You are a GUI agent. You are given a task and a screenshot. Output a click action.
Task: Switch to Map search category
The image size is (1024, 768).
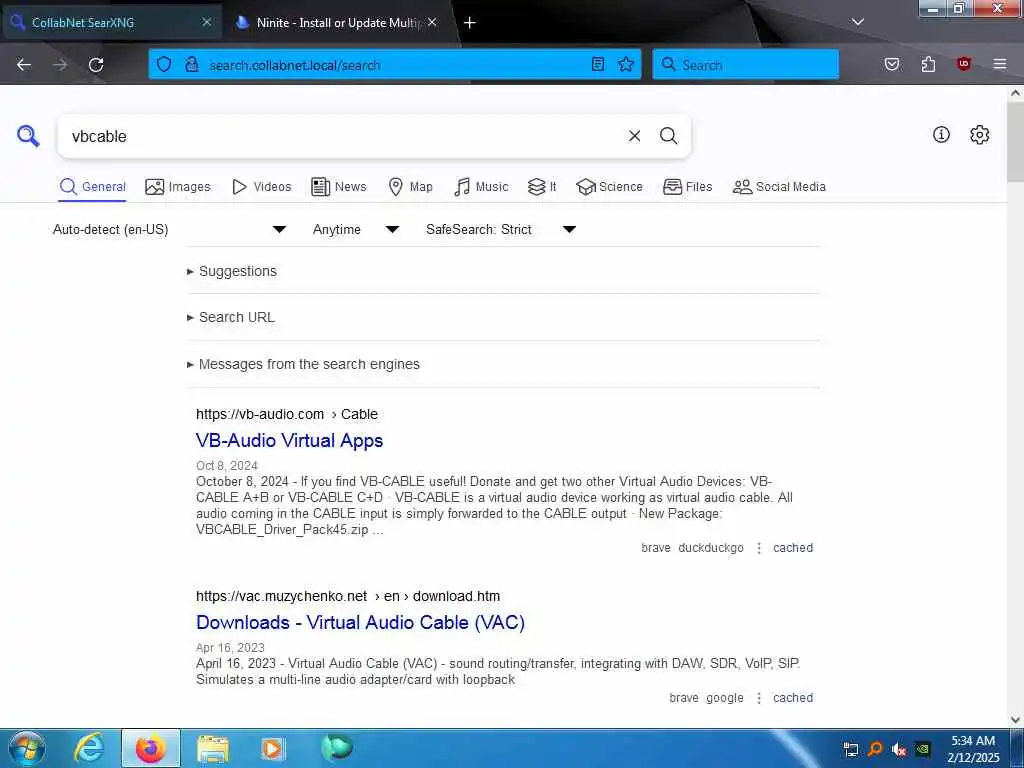pos(410,187)
